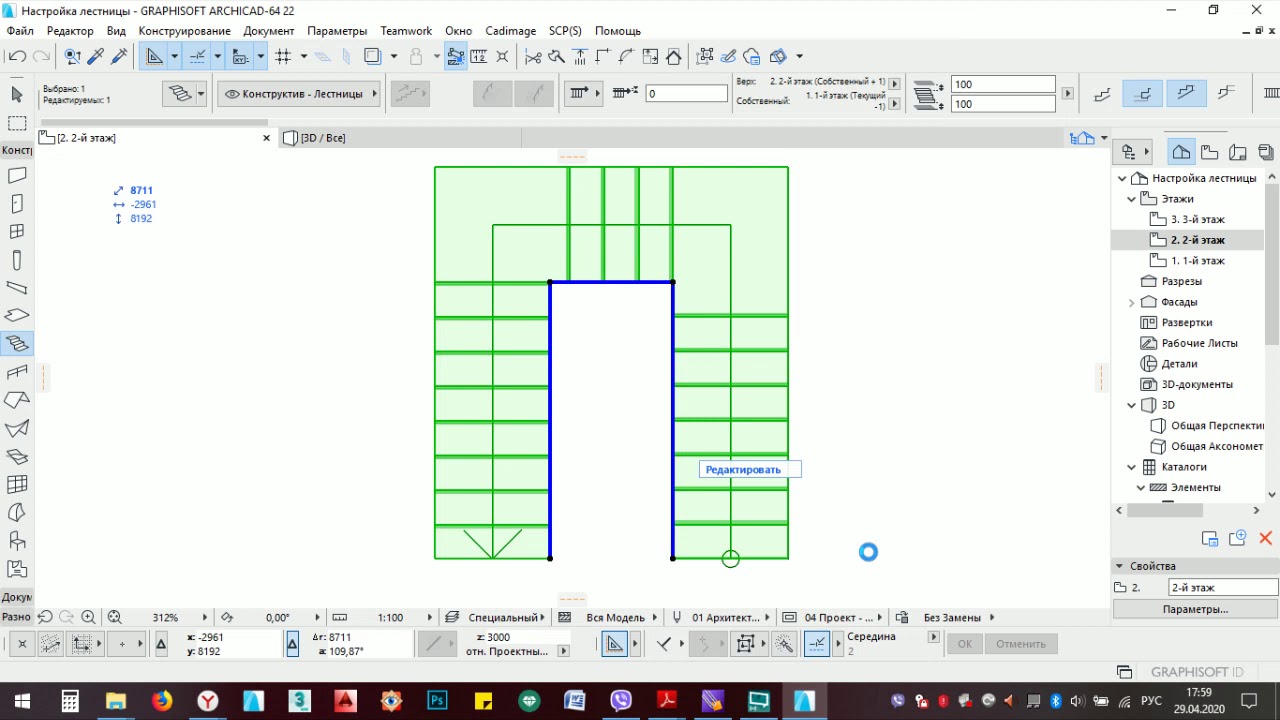Select the Arrow tool in toolbox
1280x720 pixels.
(17, 94)
